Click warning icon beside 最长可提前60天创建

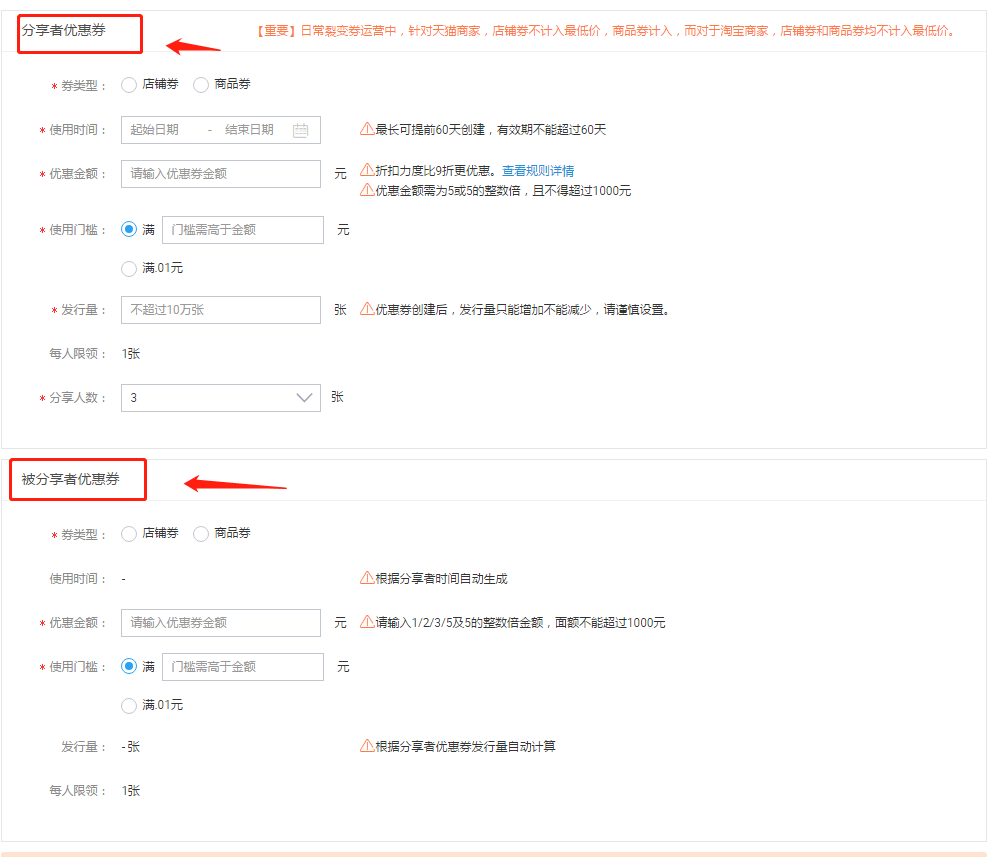click(367, 129)
